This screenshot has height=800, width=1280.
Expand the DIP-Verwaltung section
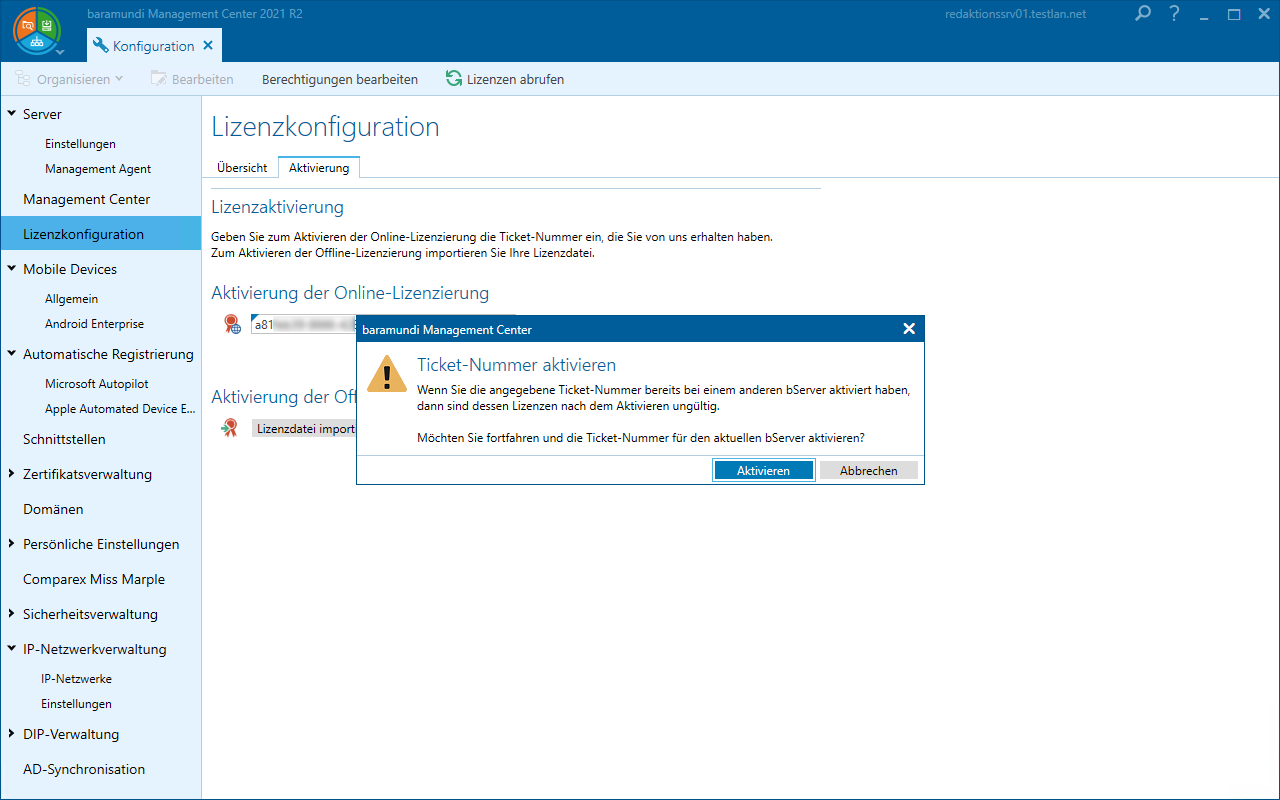click(x=11, y=734)
